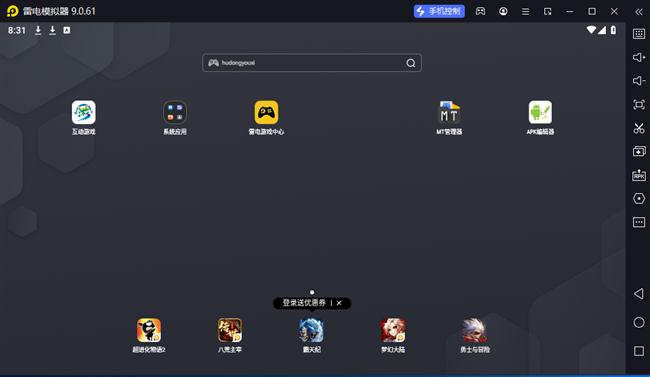
Task: Click the magnifier search icon
Action: click(x=411, y=63)
